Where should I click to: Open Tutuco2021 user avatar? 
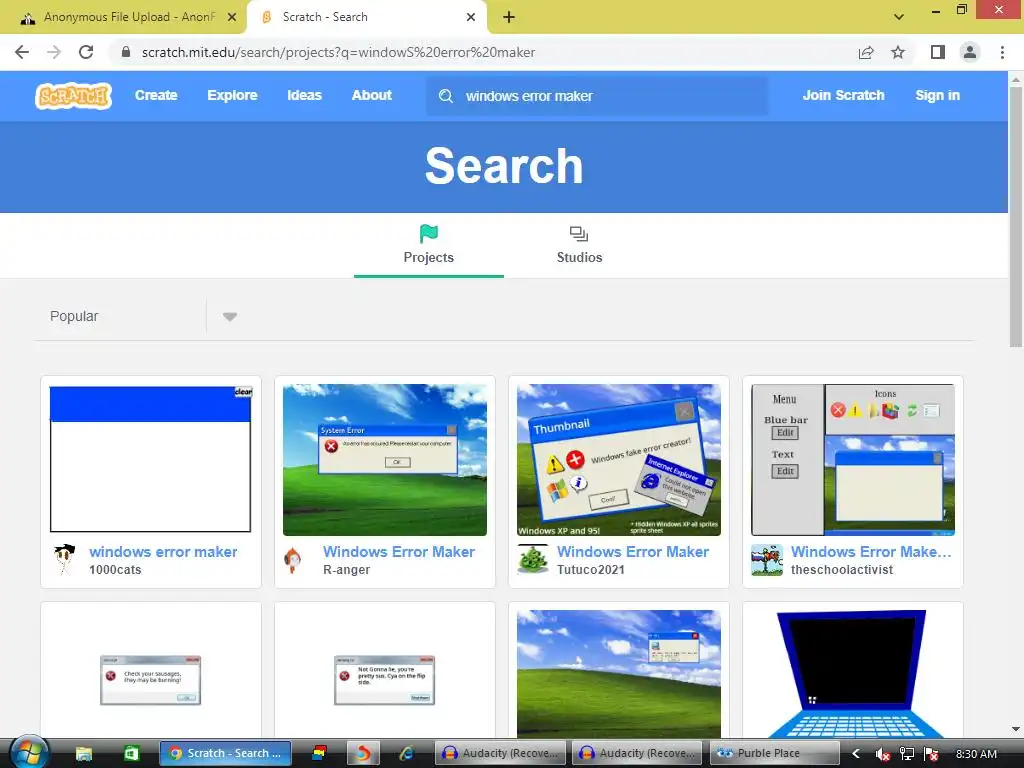coord(533,560)
